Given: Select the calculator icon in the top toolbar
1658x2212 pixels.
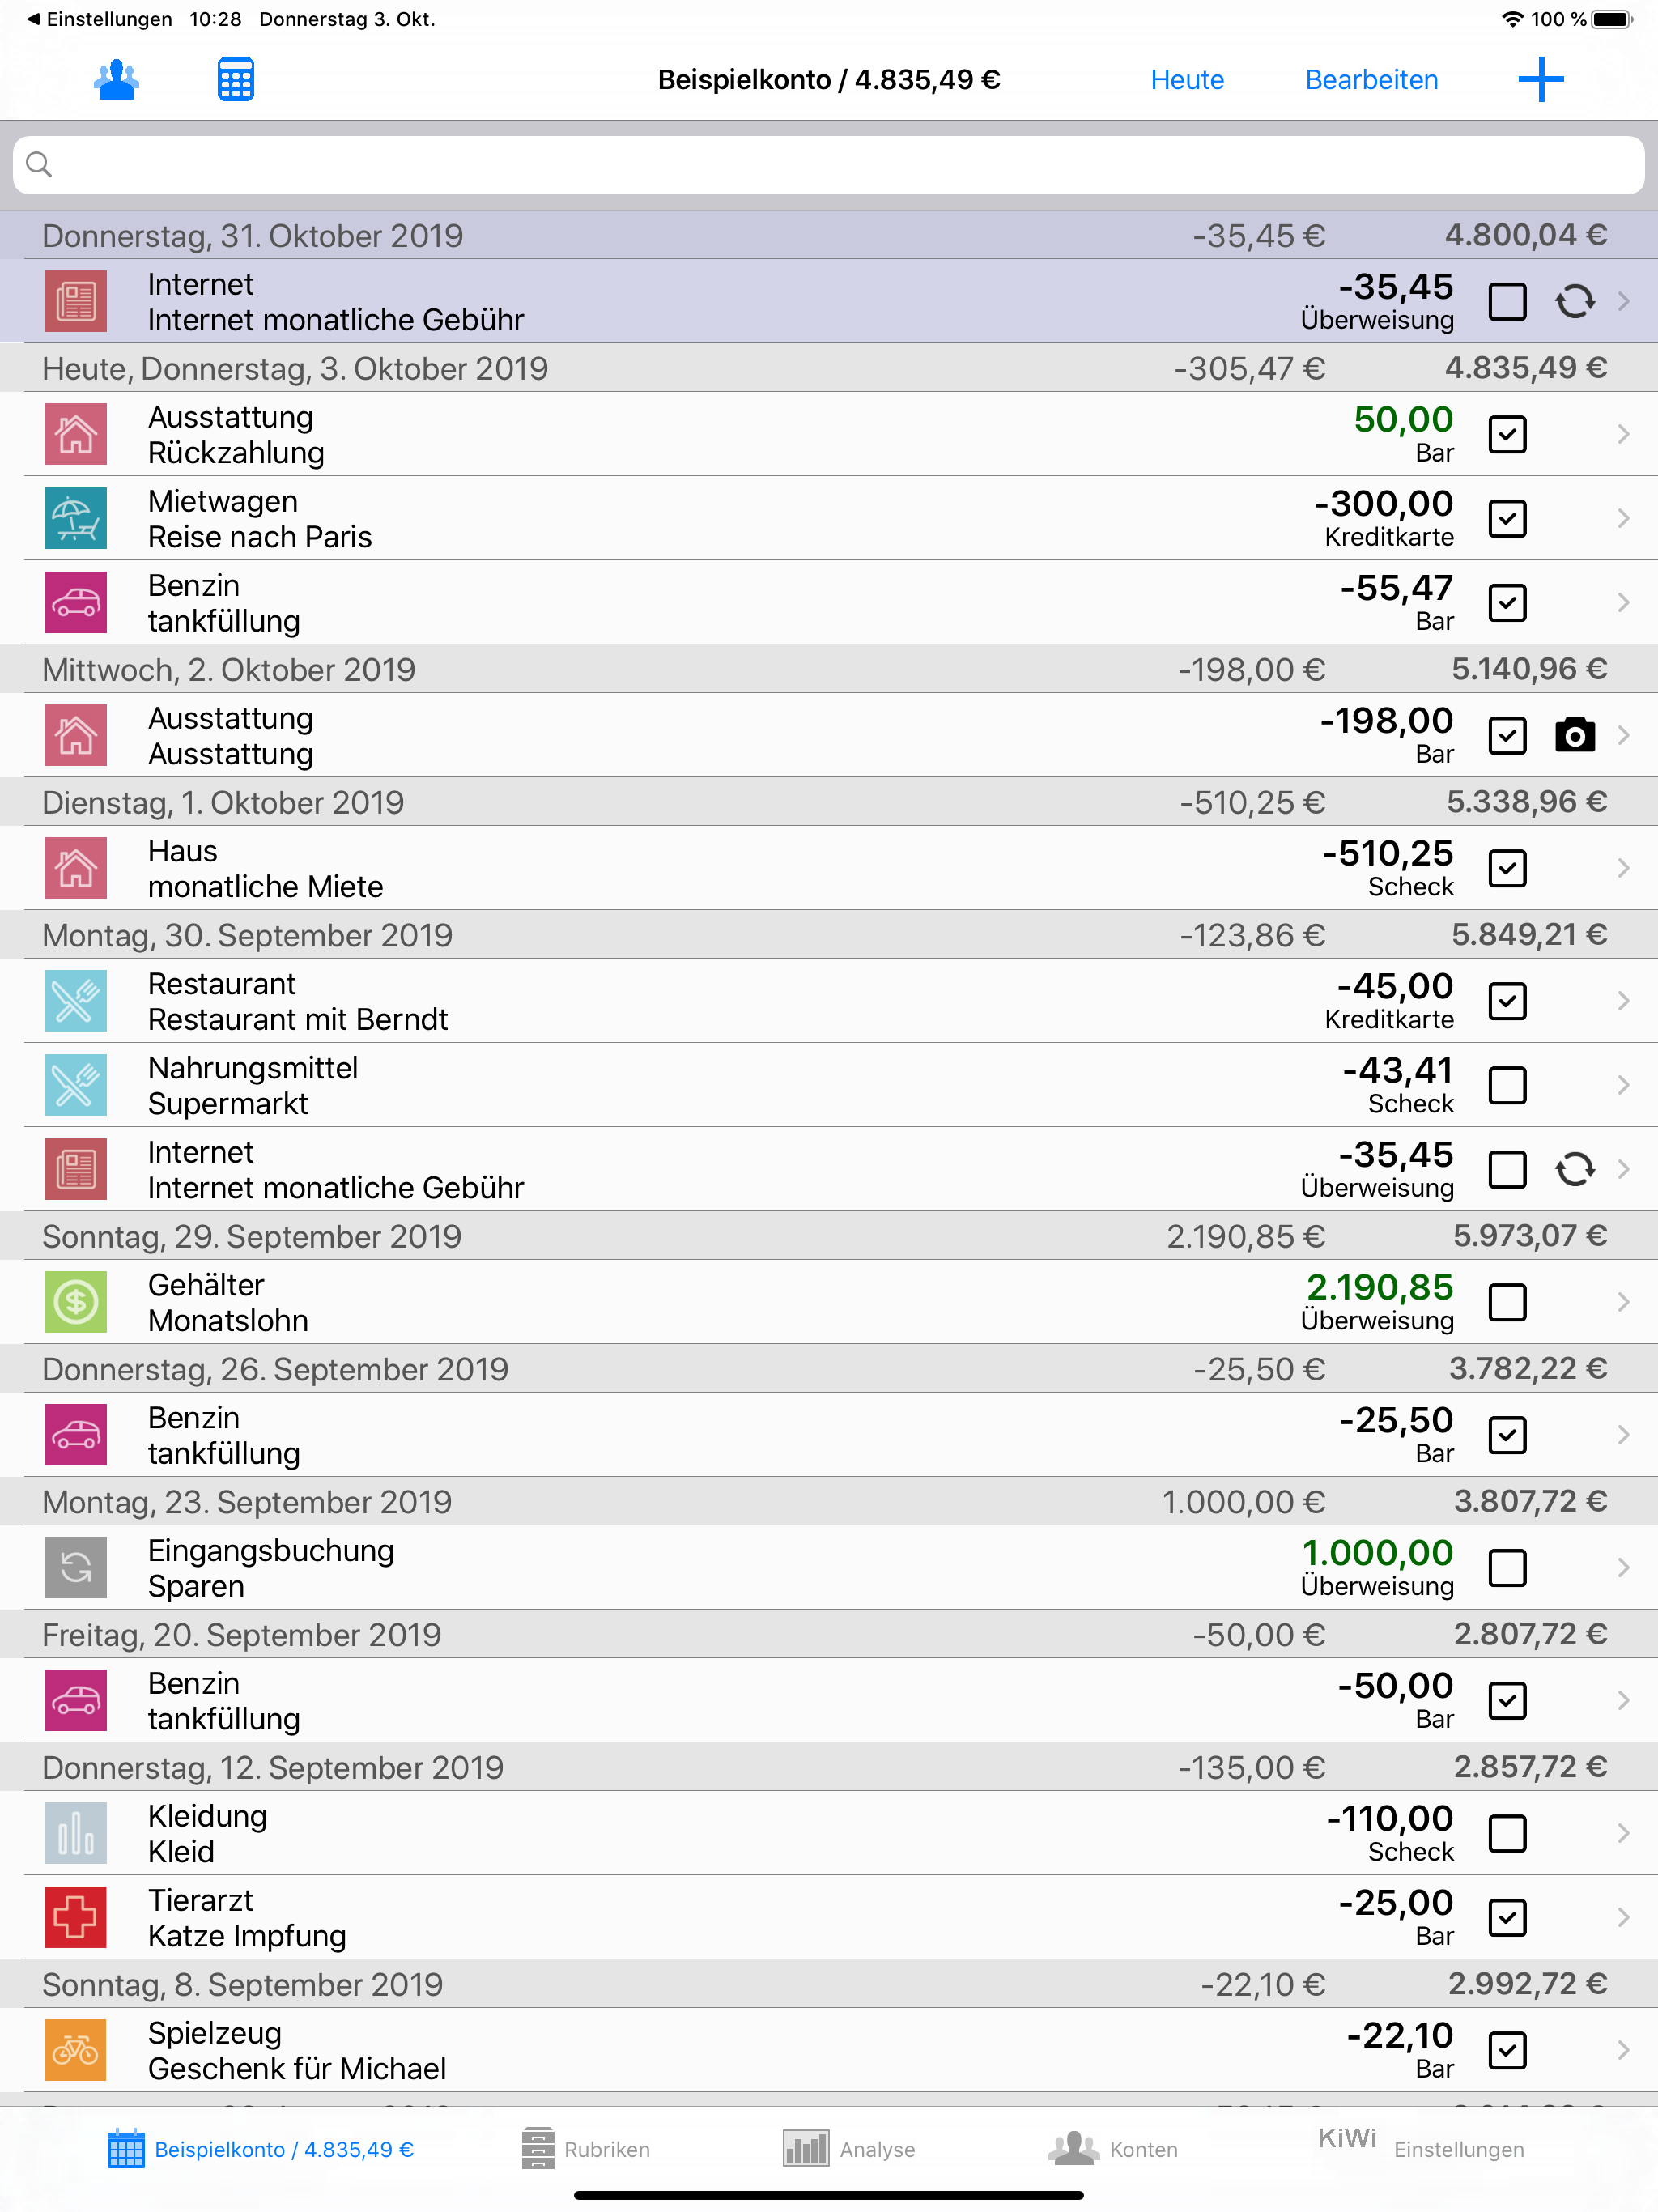Looking at the screenshot, I should (x=233, y=79).
